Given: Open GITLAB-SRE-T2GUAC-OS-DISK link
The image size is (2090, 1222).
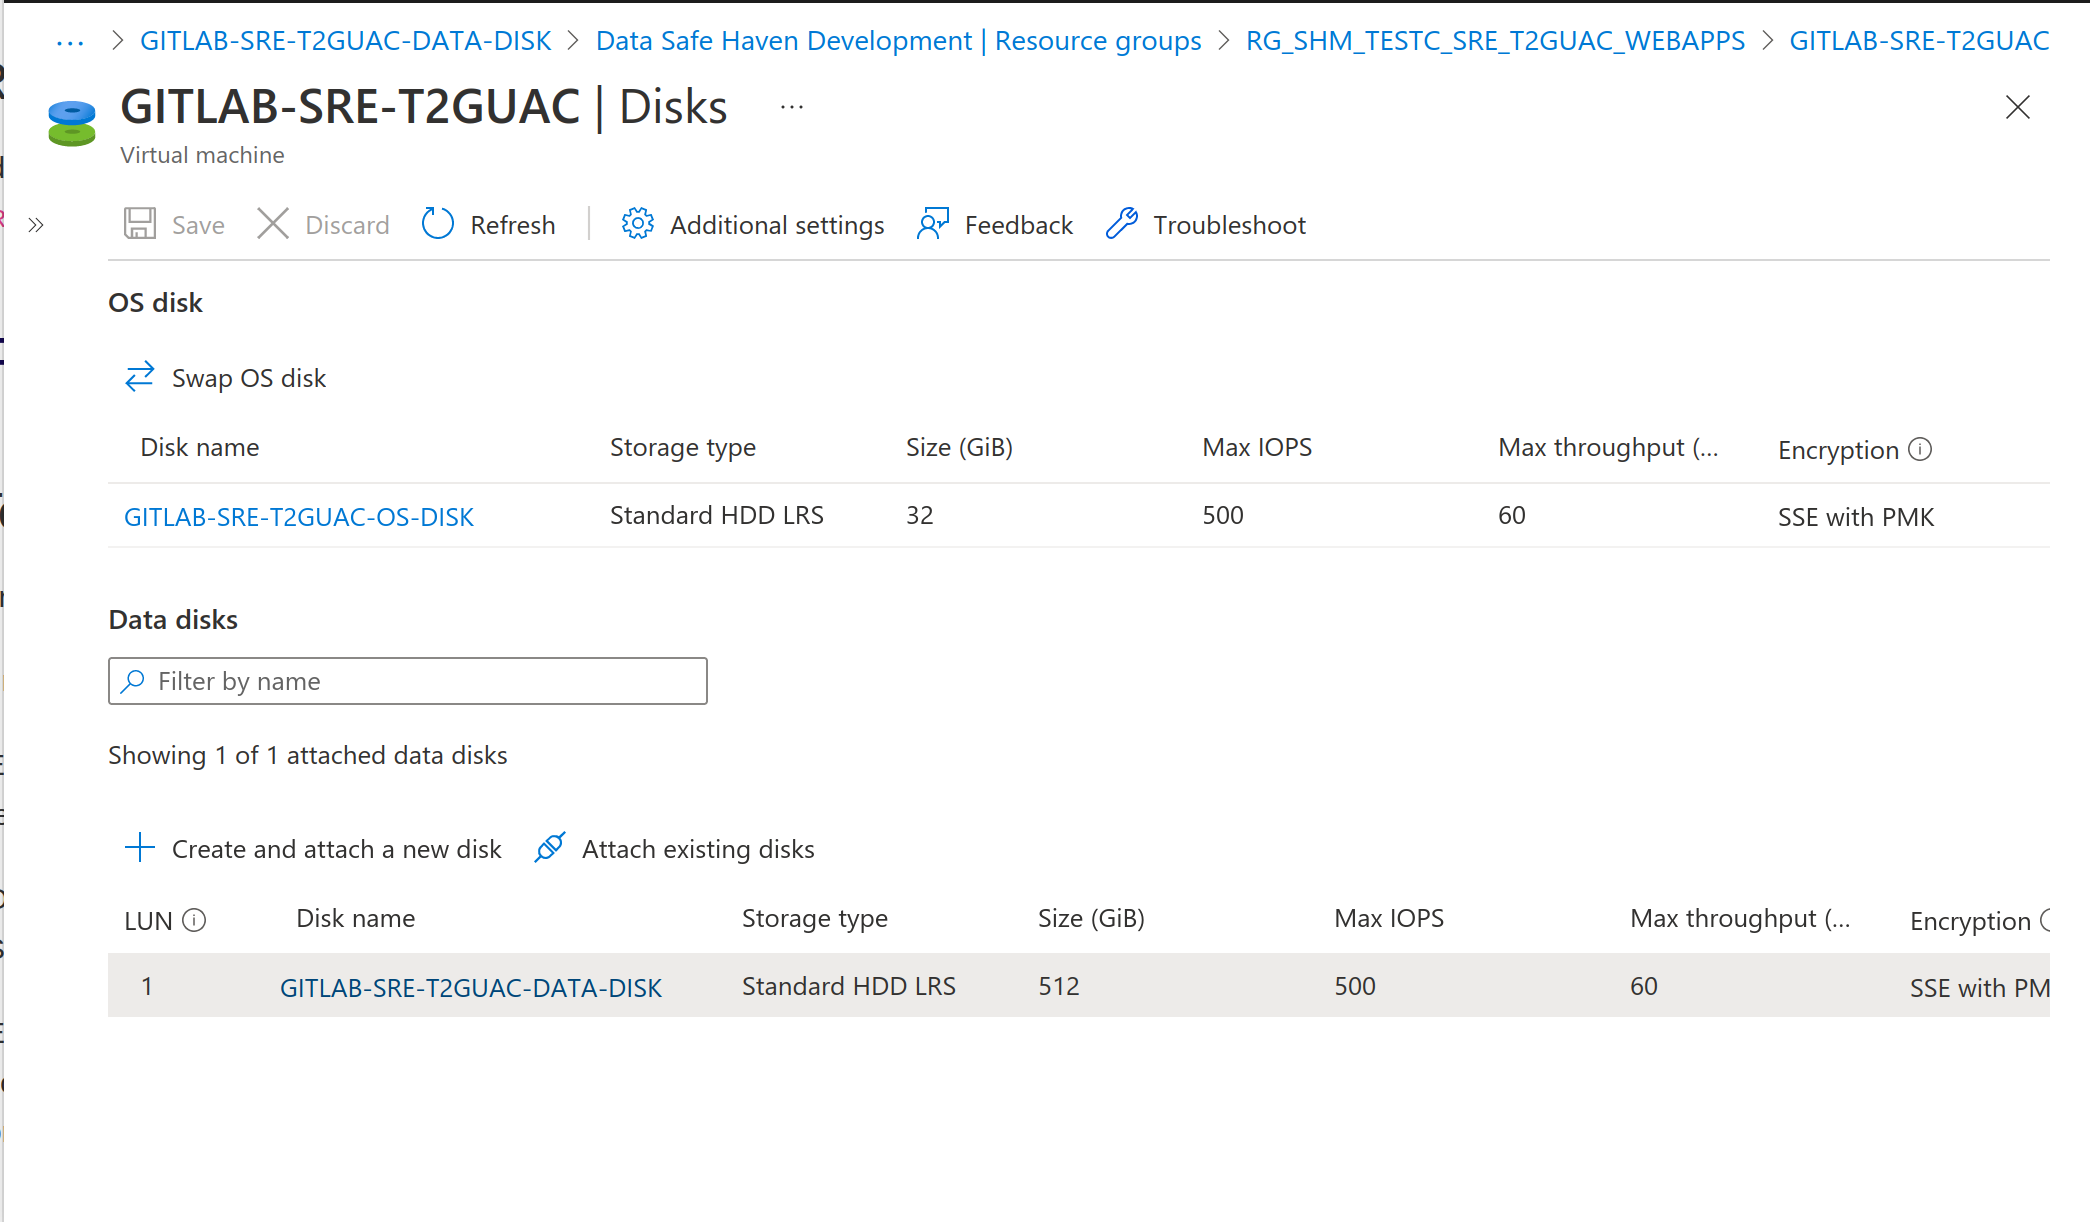Looking at the screenshot, I should (x=299, y=517).
